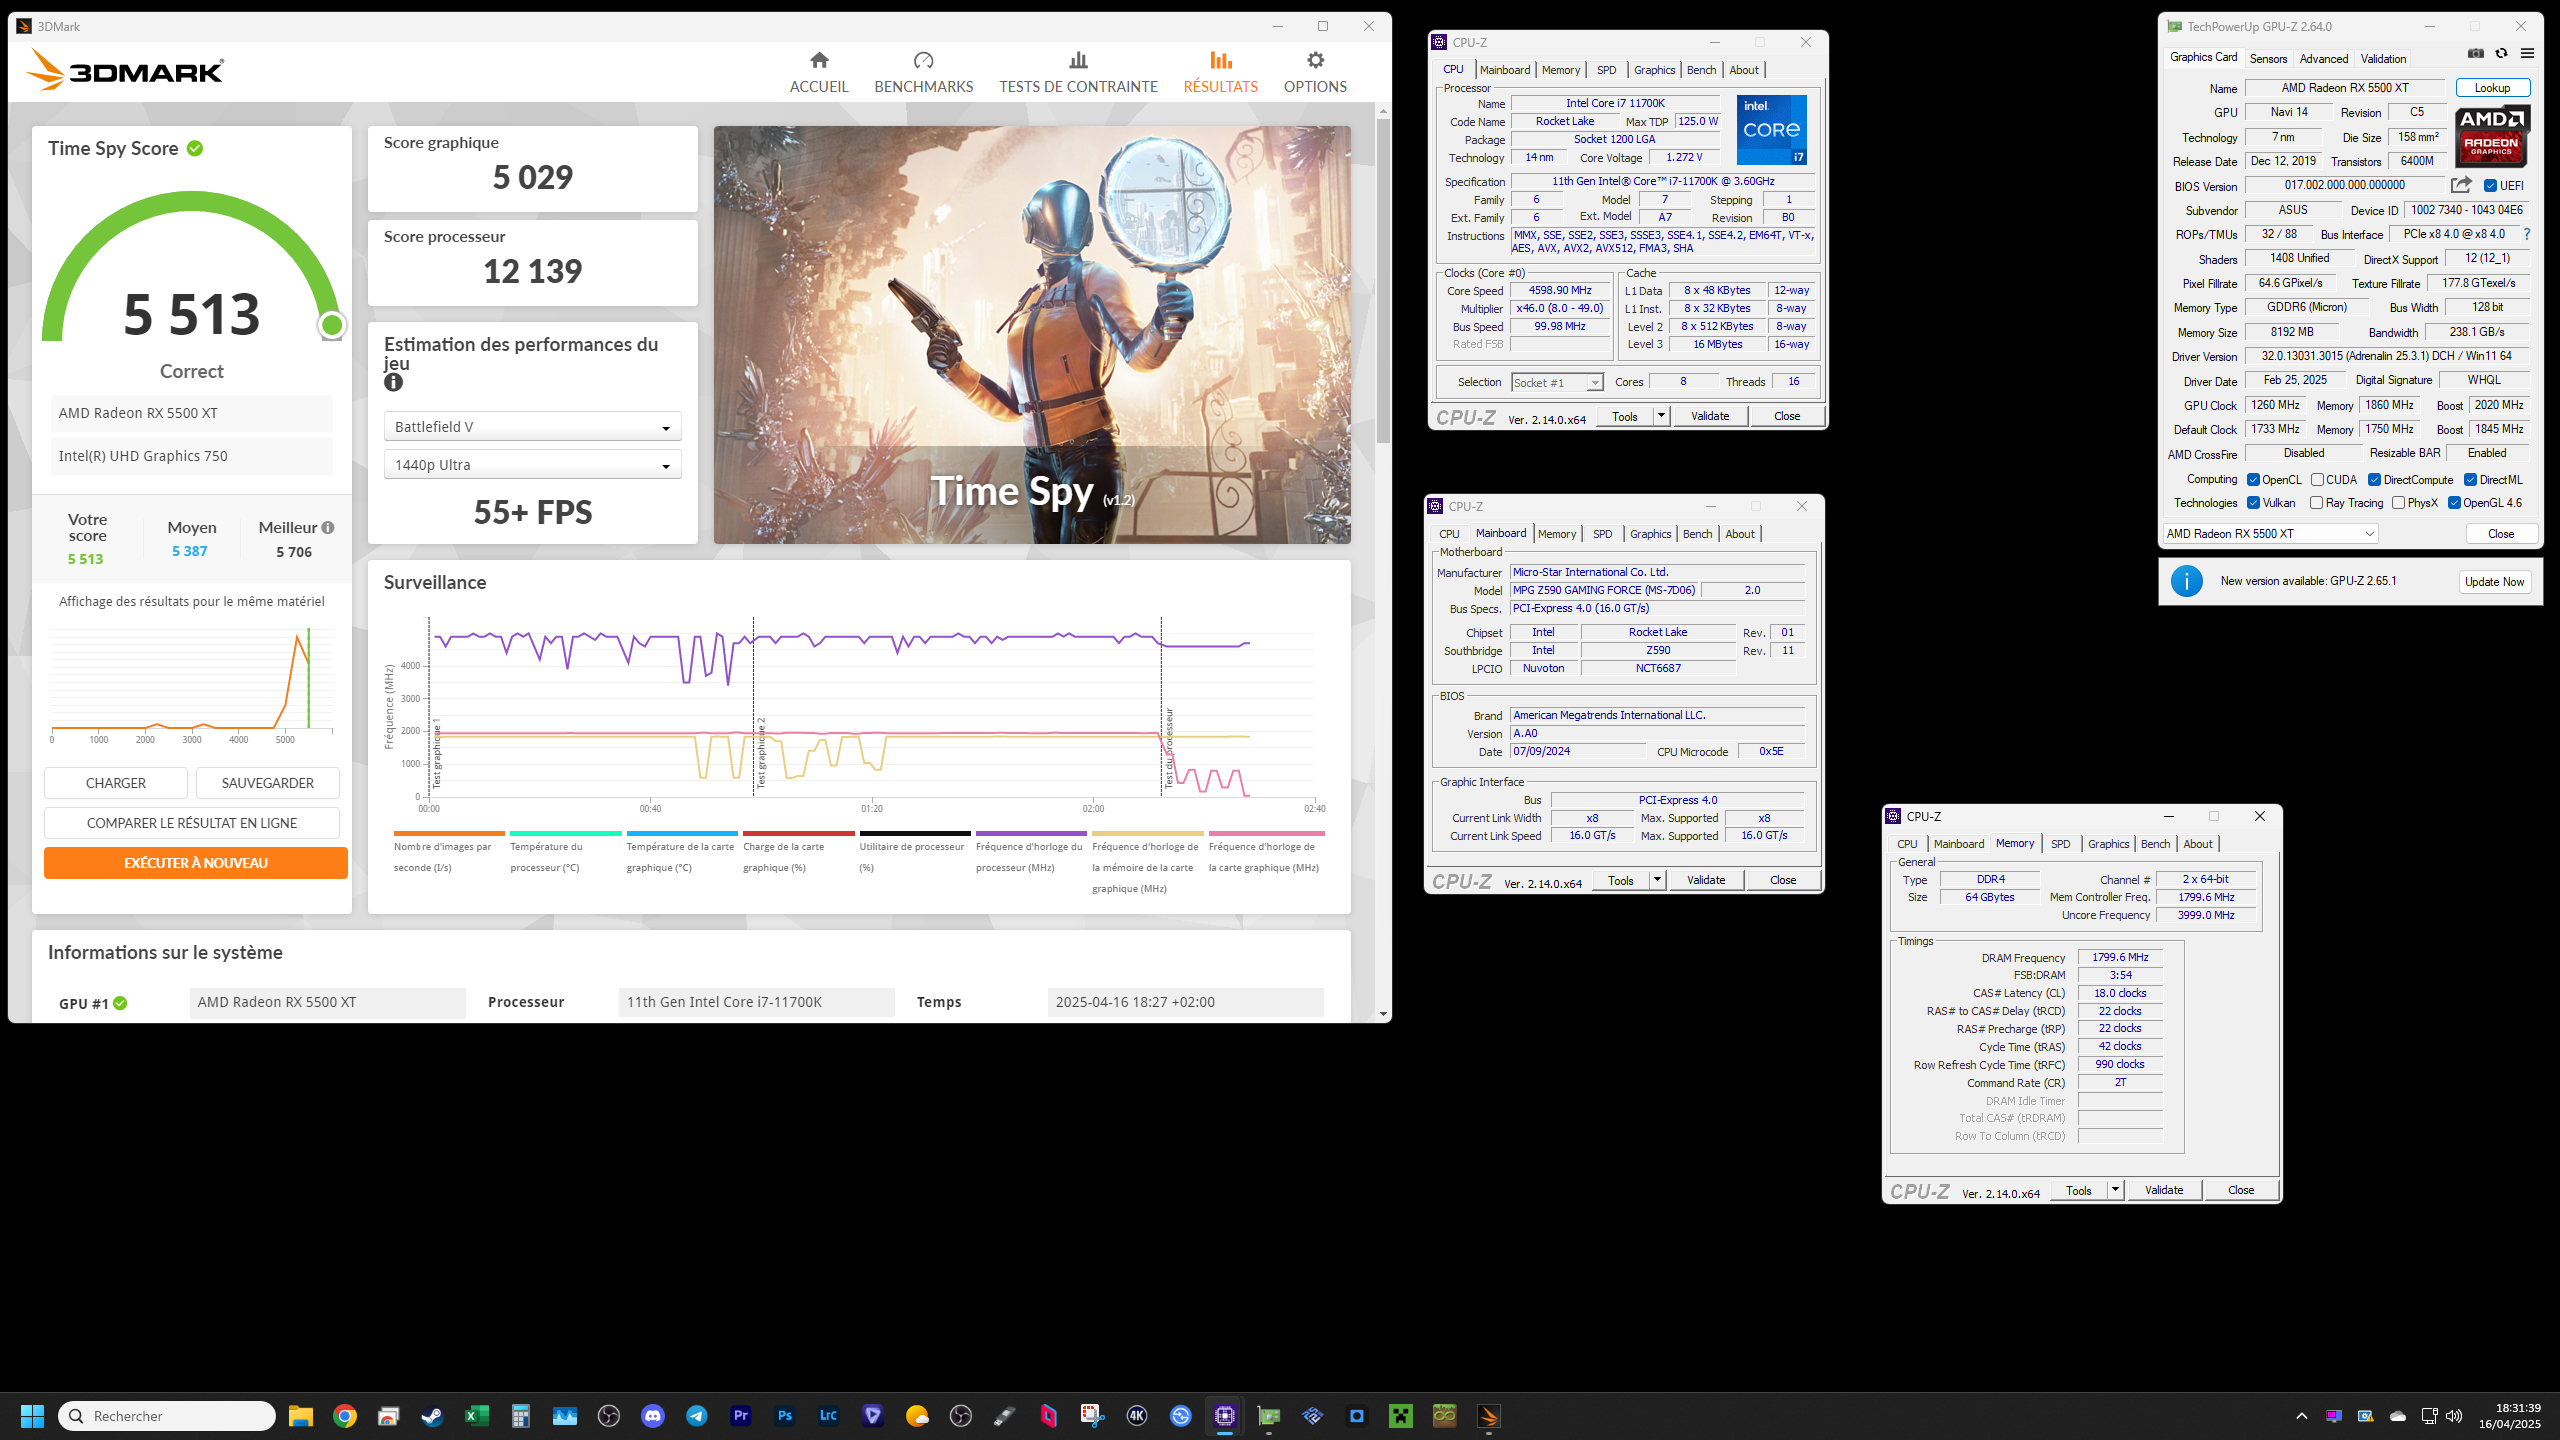Click 3DMark vertical scrollbar thumb

click(x=1383, y=280)
